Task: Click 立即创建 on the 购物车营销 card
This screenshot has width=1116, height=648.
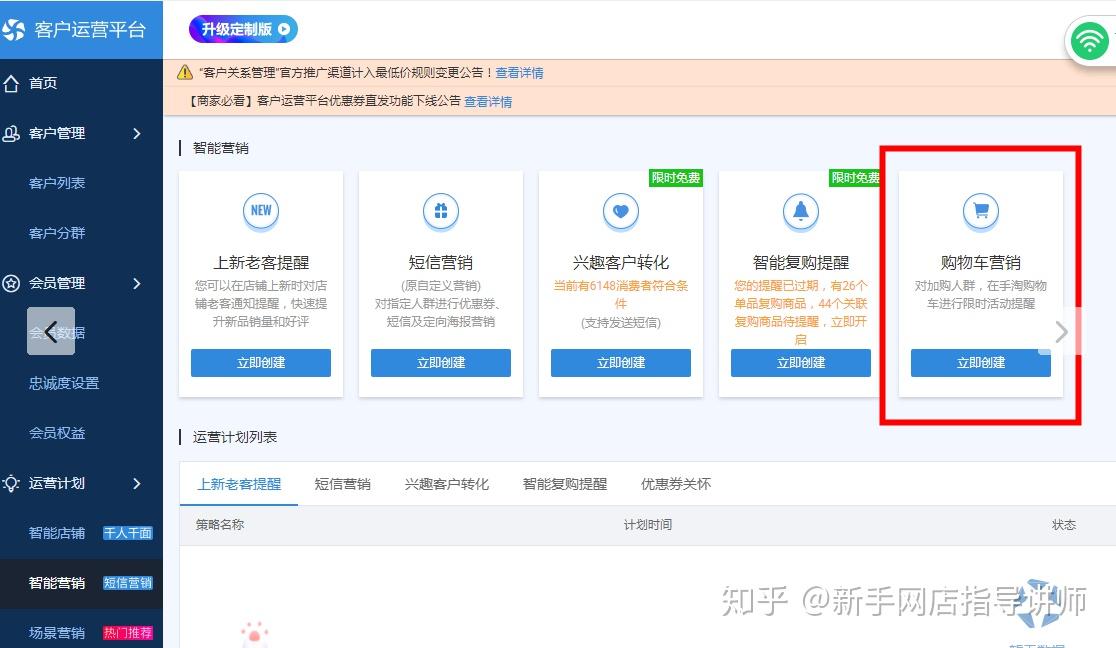Action: click(x=980, y=363)
